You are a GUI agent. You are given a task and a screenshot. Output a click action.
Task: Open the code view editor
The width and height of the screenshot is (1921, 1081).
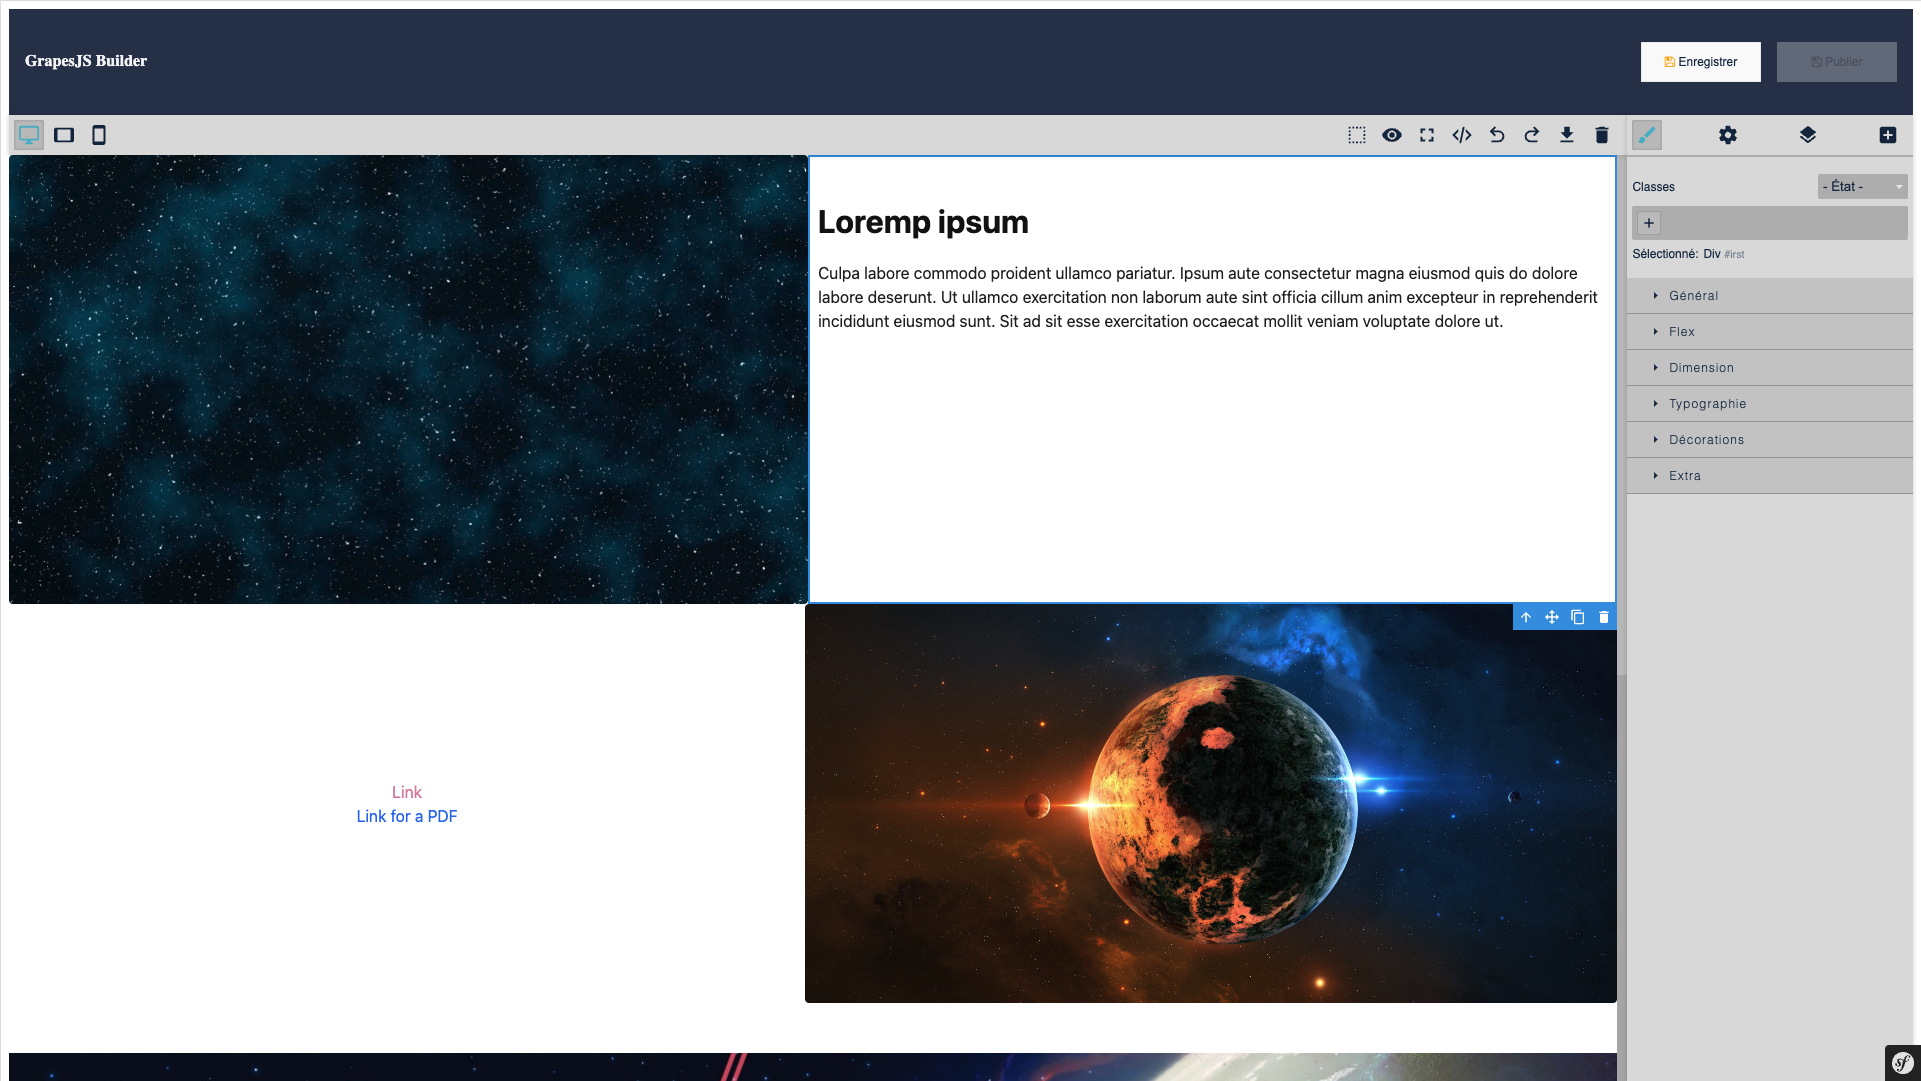pos(1462,135)
